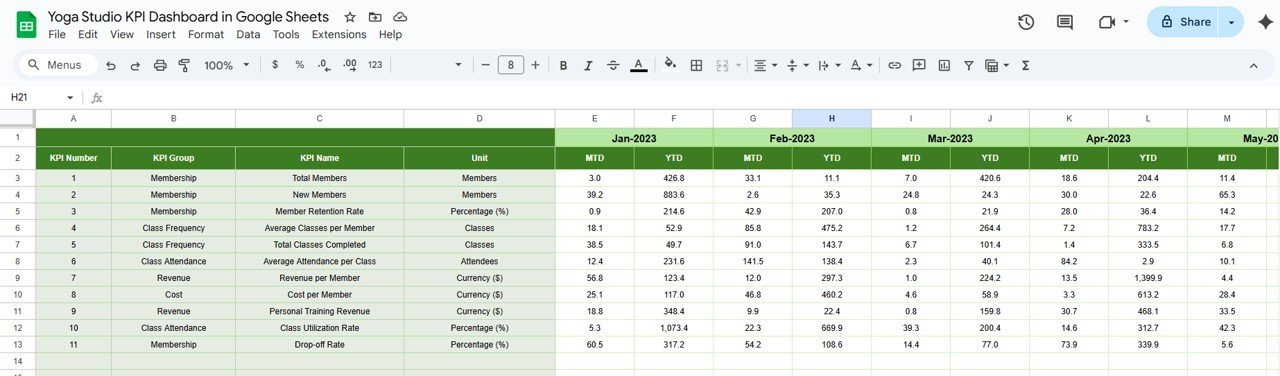Decrease font size with minus

pos(485,65)
